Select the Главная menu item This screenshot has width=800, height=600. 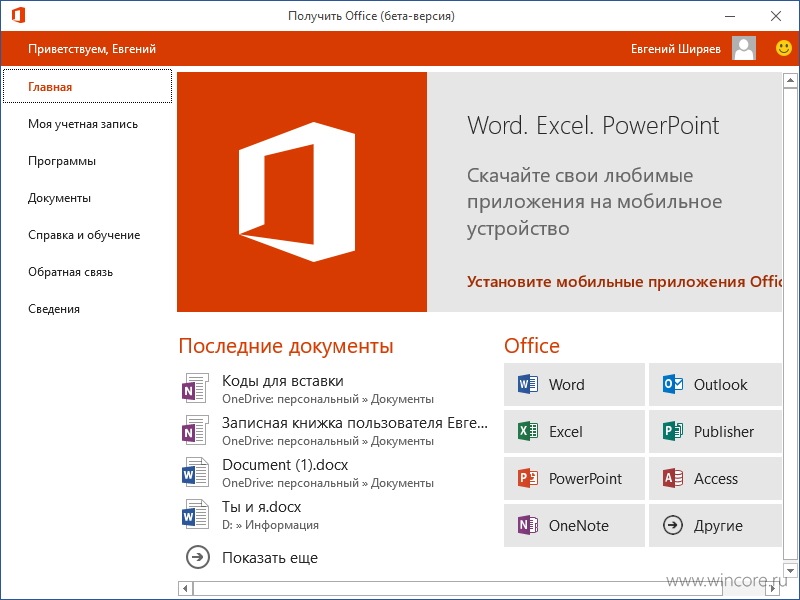[x=87, y=87]
